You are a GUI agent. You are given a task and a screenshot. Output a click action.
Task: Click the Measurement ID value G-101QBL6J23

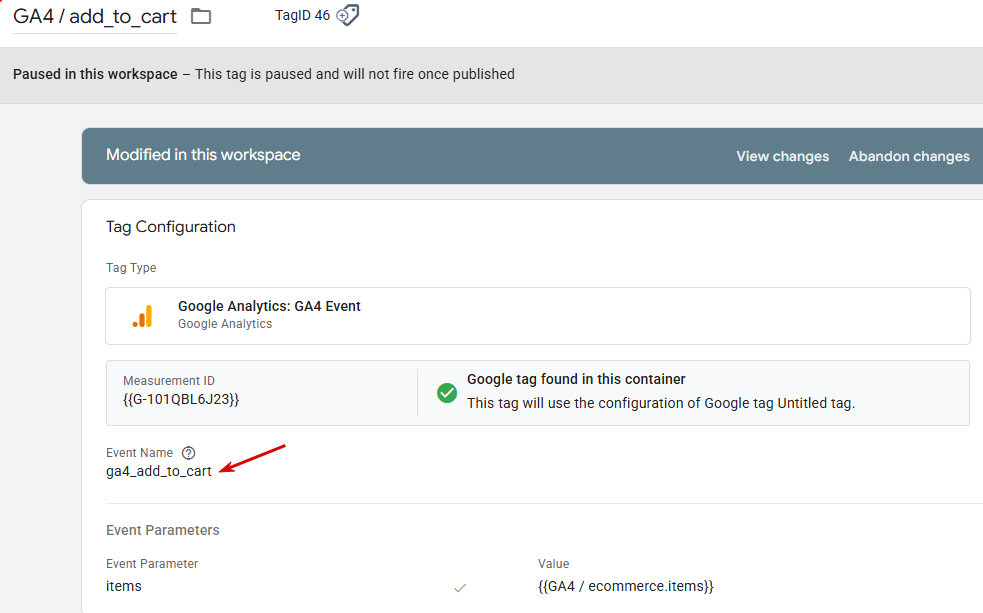[x=181, y=399]
